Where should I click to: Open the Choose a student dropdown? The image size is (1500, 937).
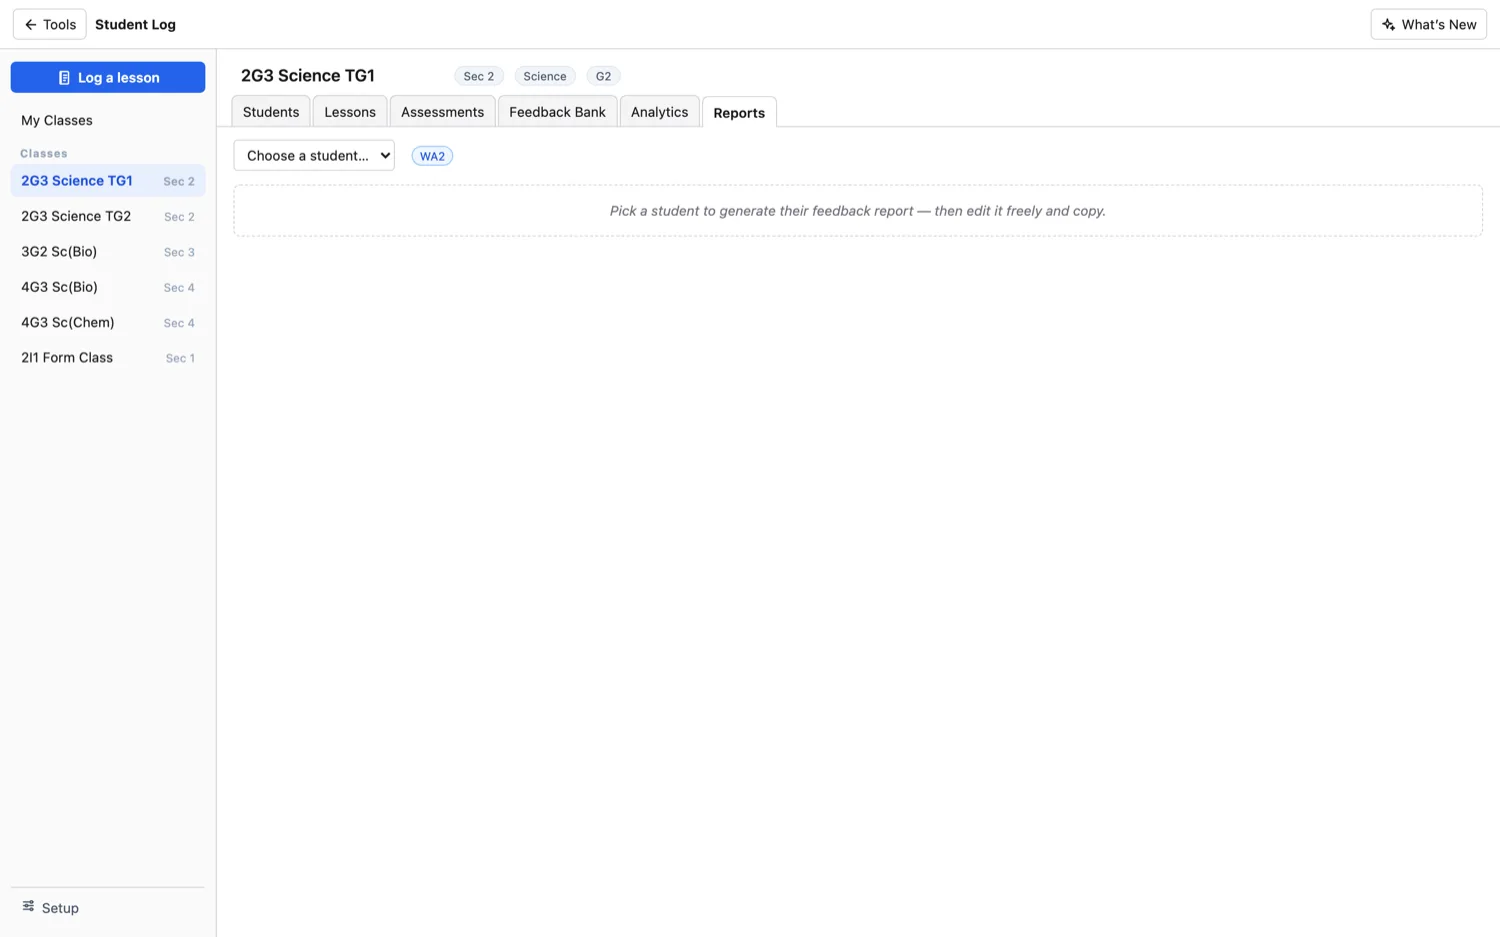tap(314, 156)
